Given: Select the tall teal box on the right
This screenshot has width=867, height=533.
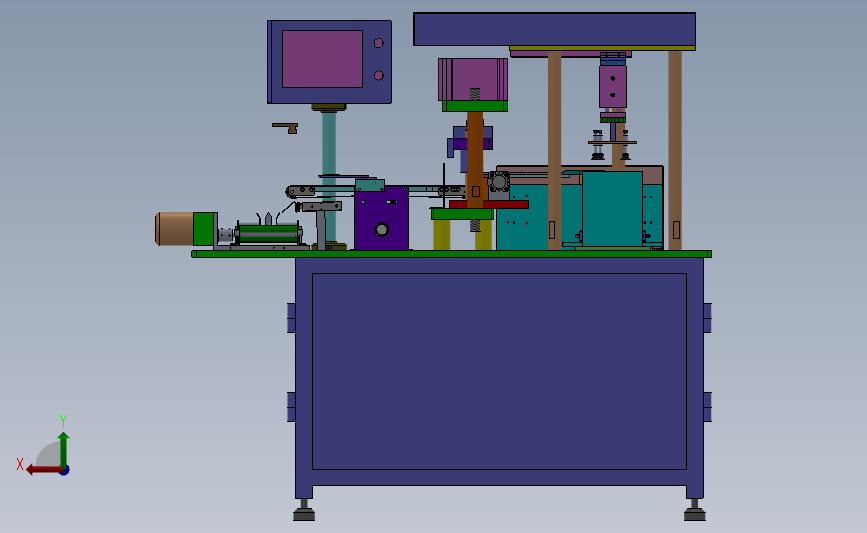Looking at the screenshot, I should pos(612,208).
